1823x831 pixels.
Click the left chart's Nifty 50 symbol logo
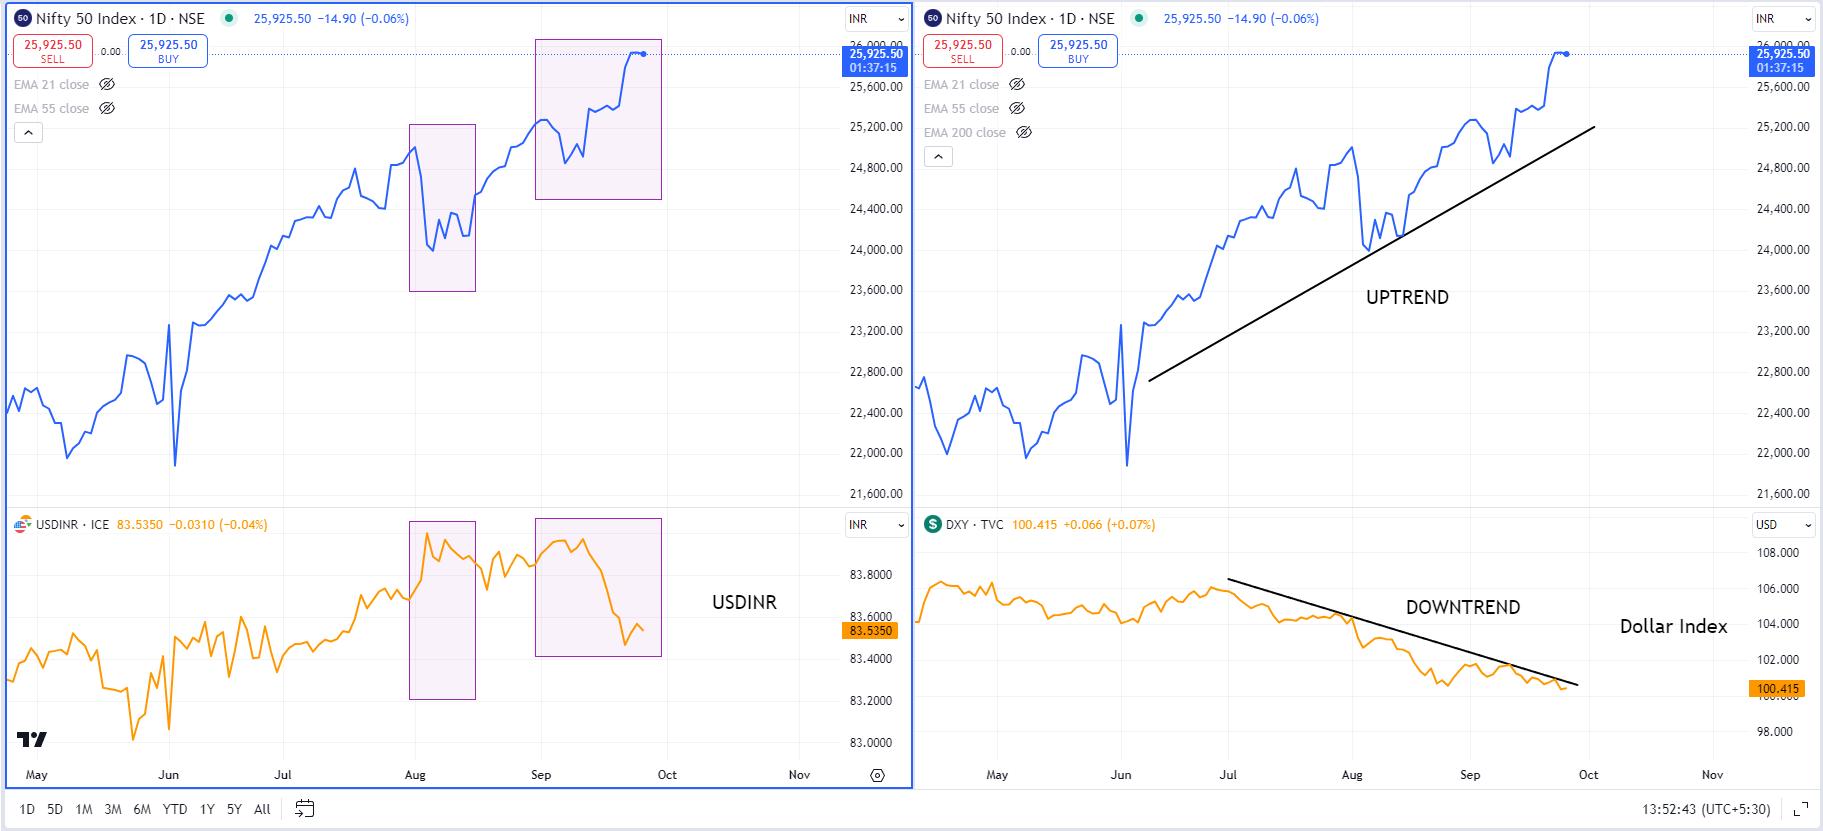pos(23,18)
